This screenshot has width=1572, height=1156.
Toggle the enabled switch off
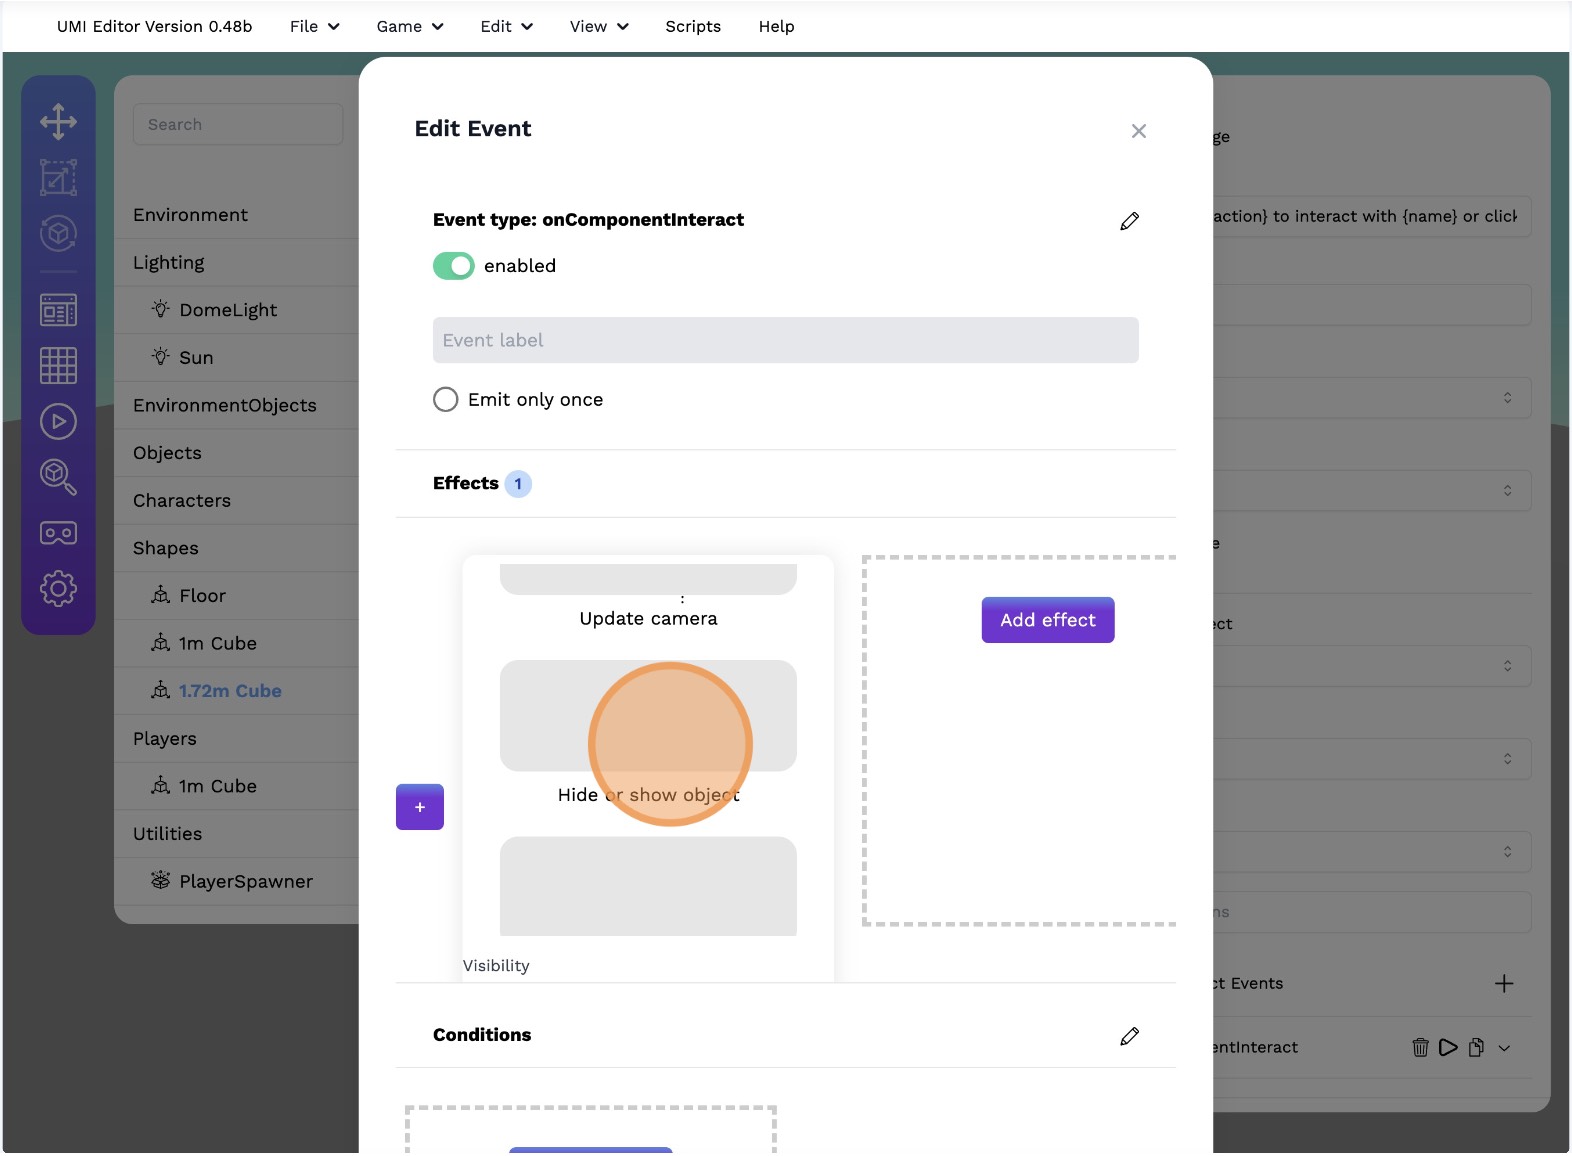(x=453, y=266)
